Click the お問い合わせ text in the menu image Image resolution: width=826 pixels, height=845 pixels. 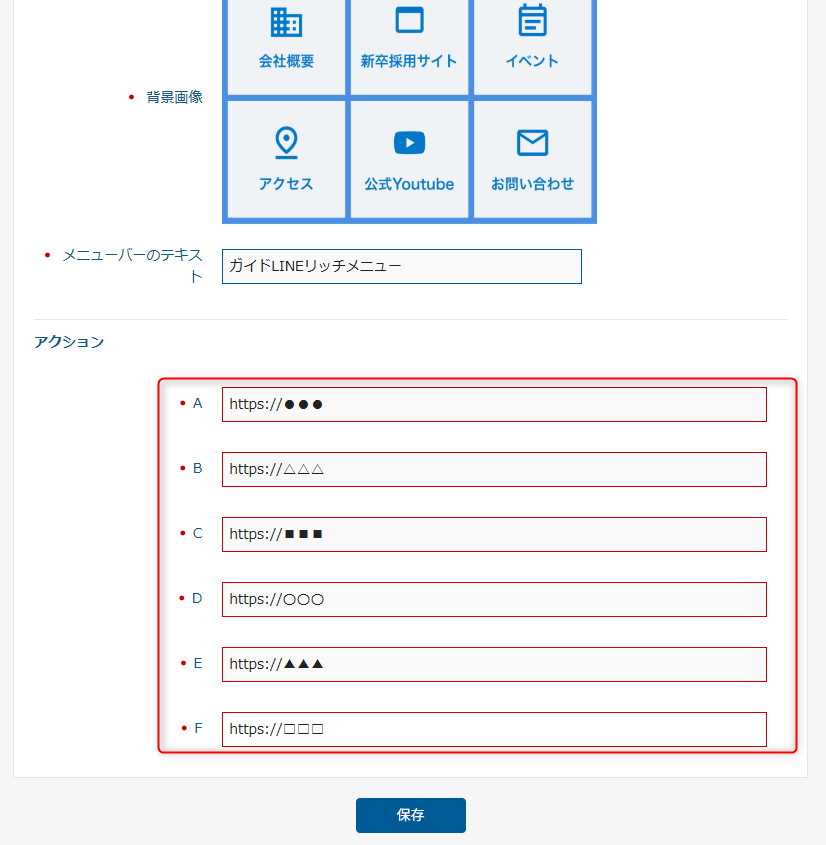[532, 184]
